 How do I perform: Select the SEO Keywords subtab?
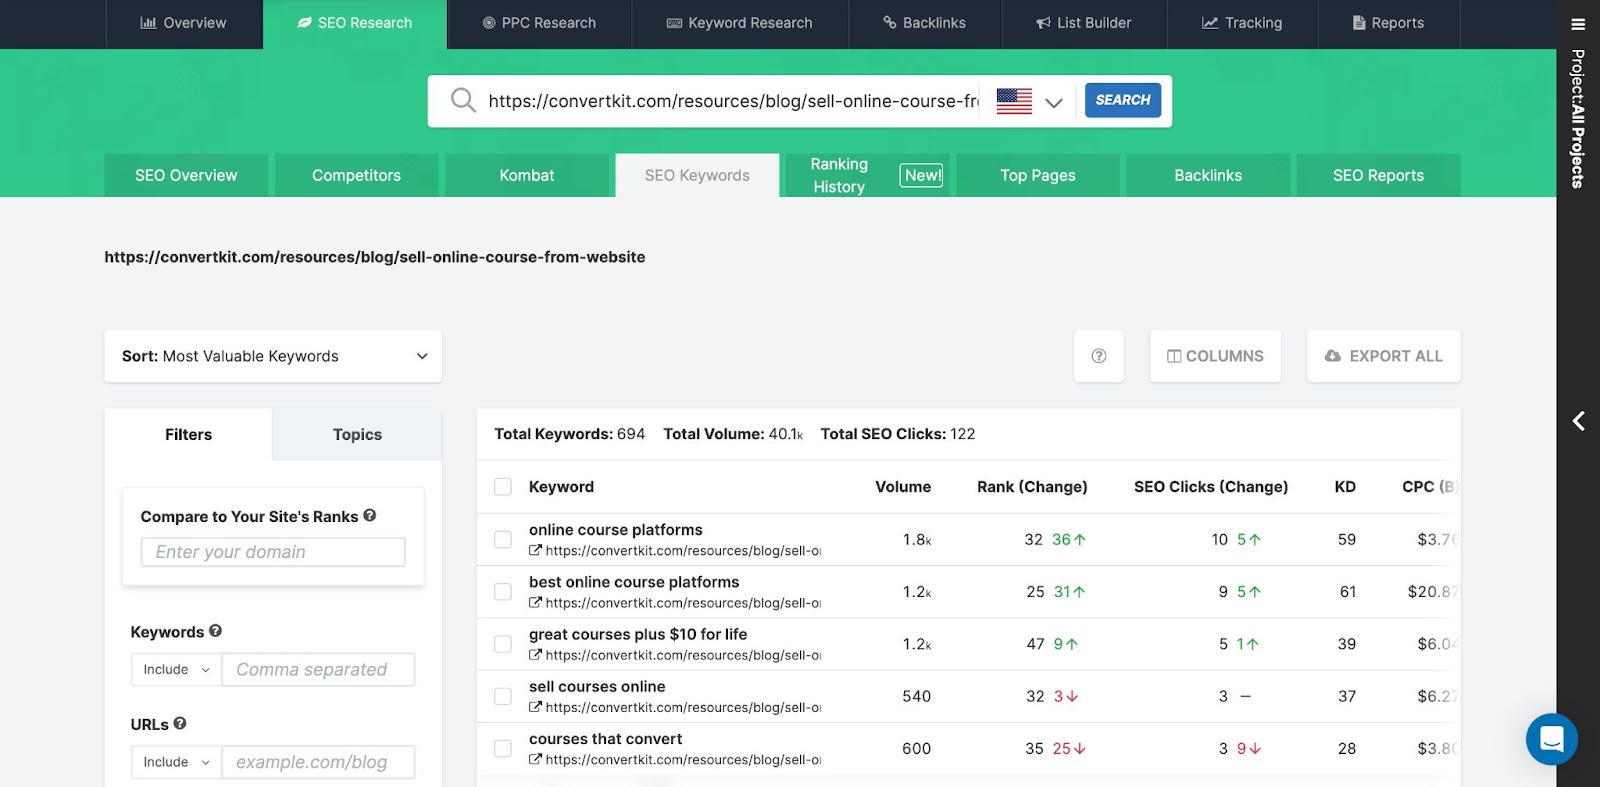point(697,175)
